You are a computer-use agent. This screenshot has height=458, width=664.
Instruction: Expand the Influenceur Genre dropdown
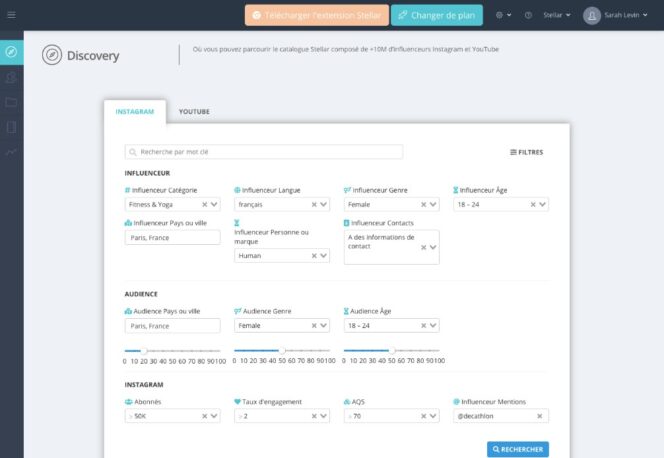coord(433,204)
